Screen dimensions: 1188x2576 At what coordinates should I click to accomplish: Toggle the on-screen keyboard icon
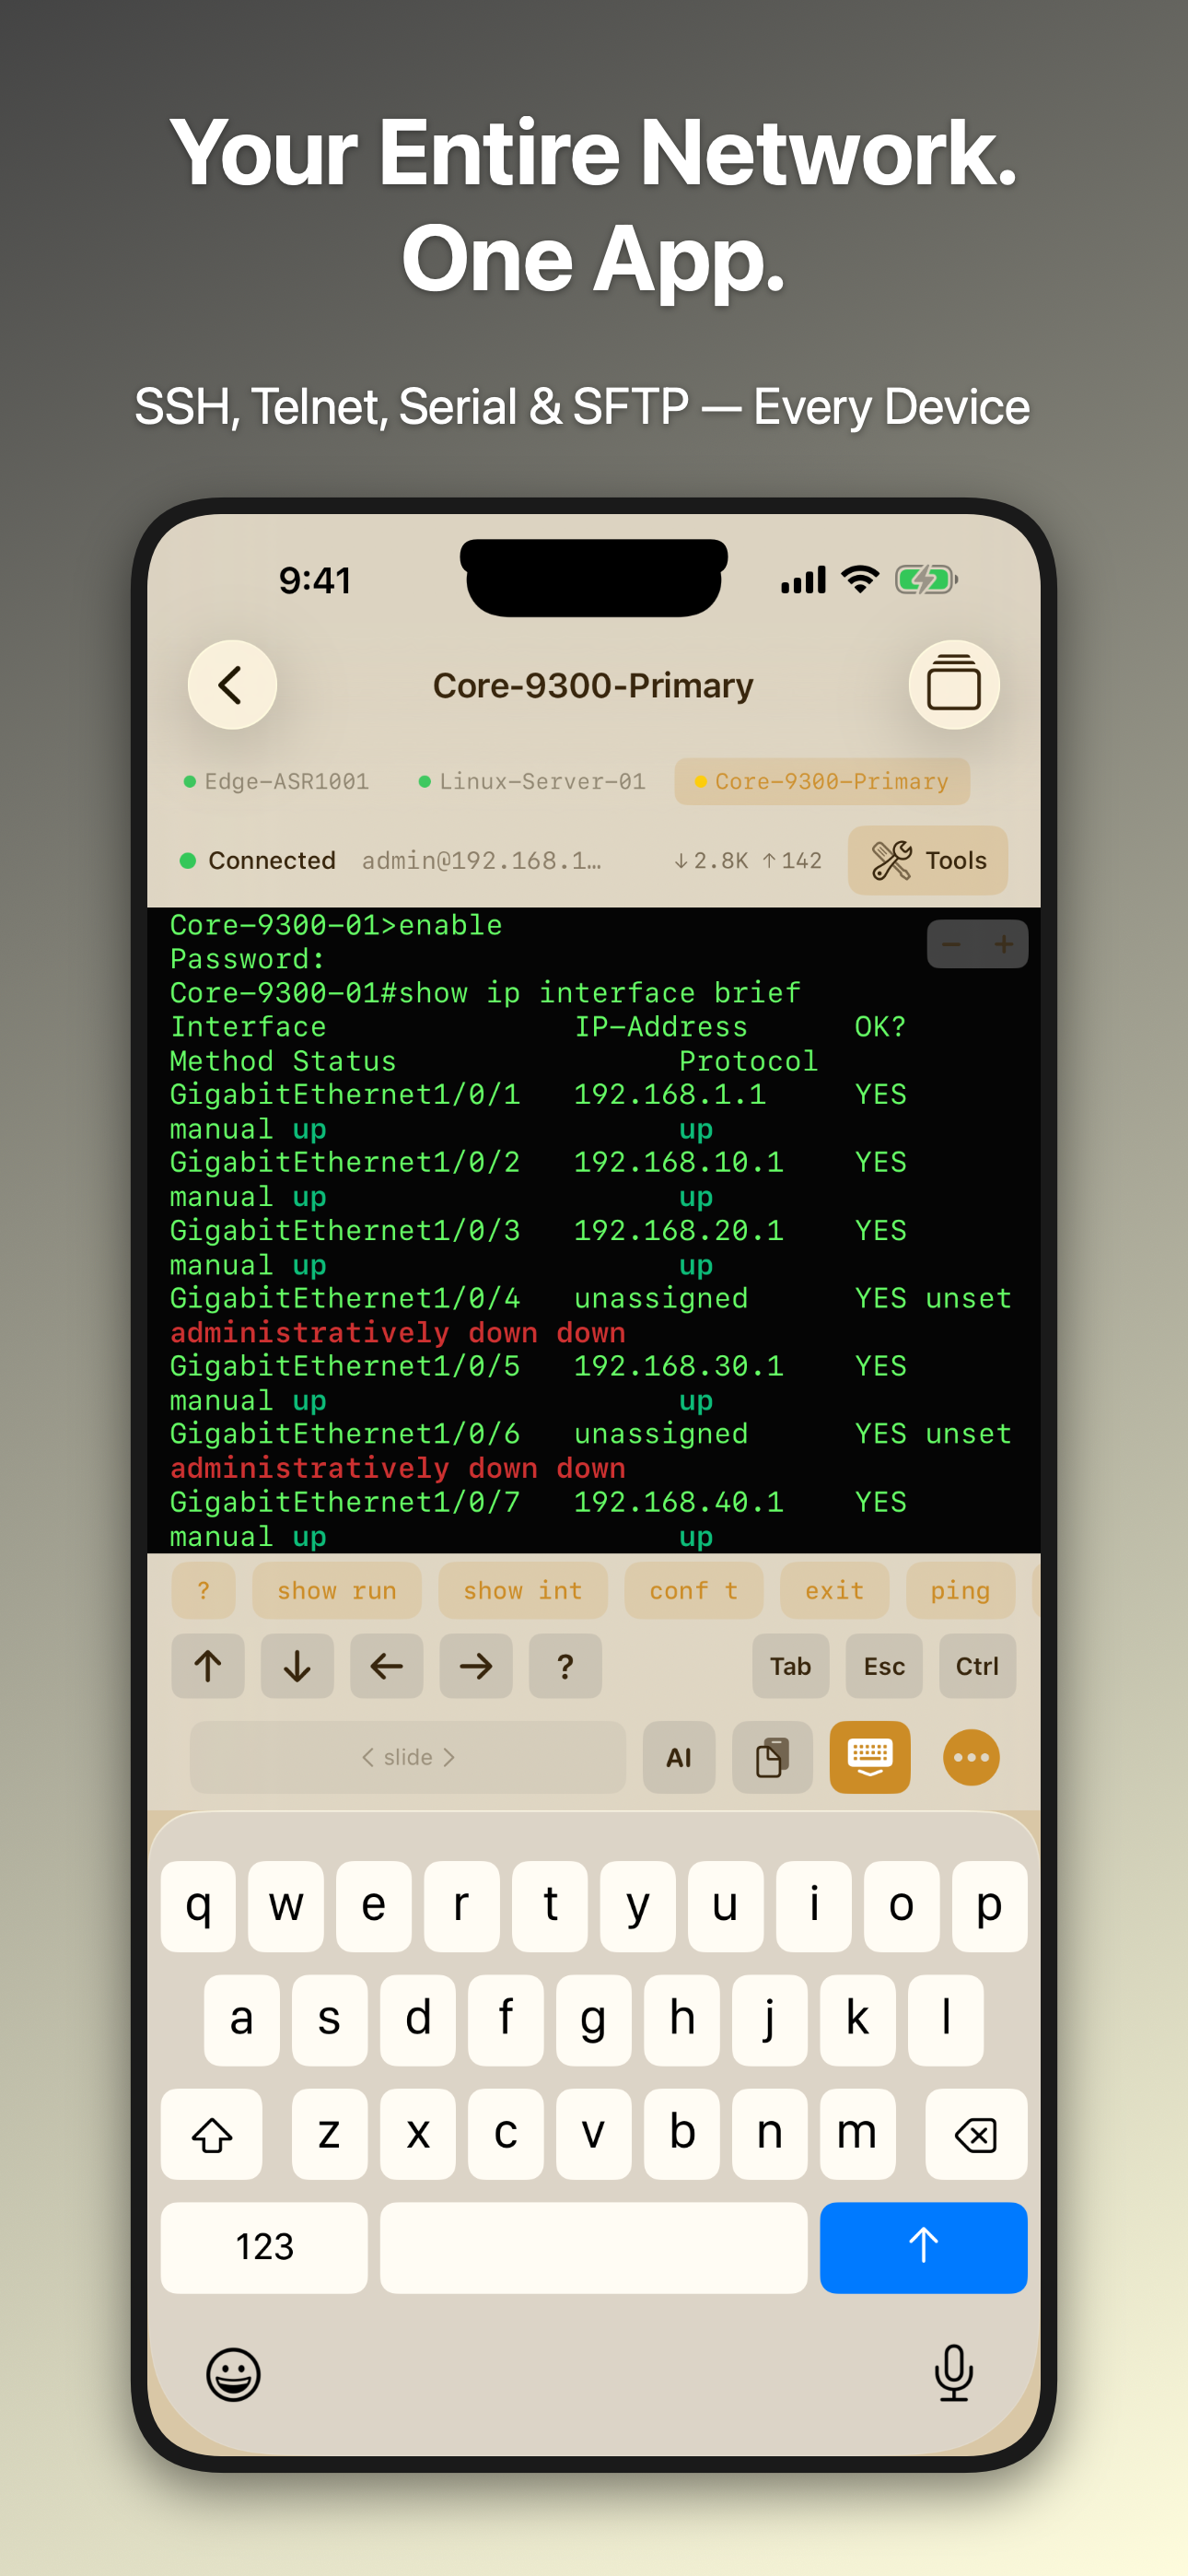click(x=870, y=1757)
